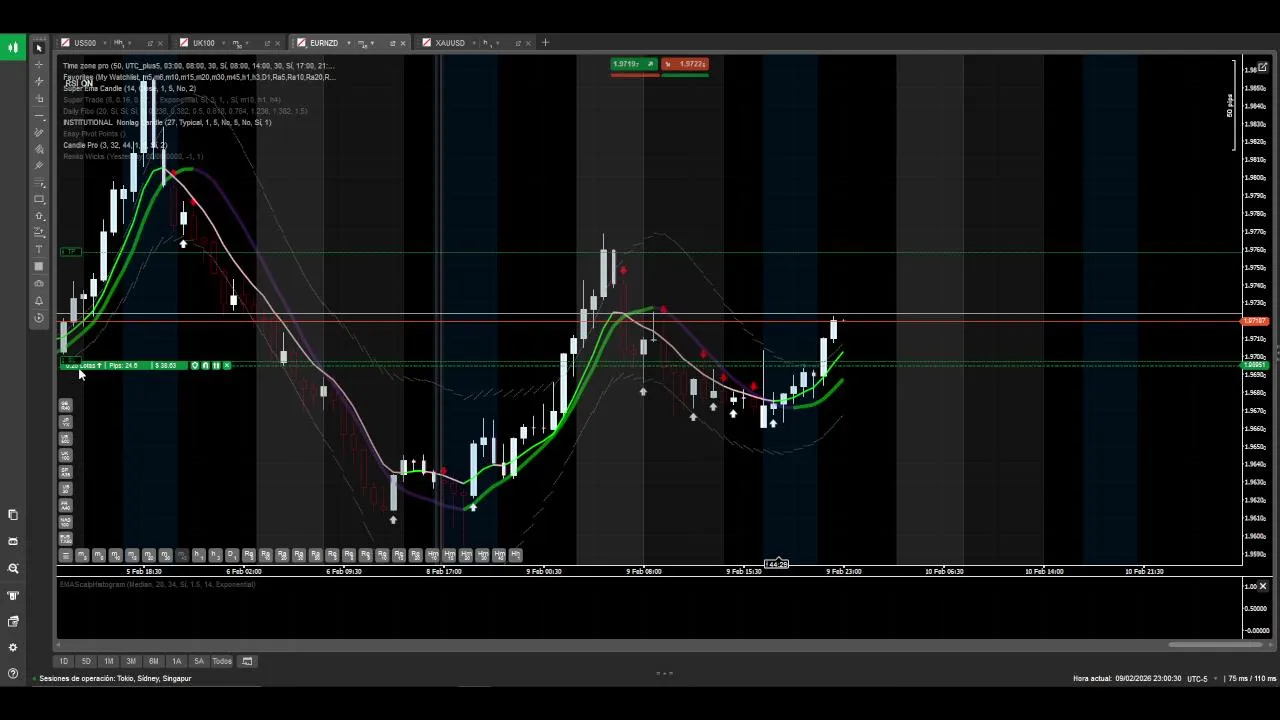Open US500 tab timeframe dropdown
Image resolution: width=1280 pixels, height=720 pixels.
coord(123,43)
